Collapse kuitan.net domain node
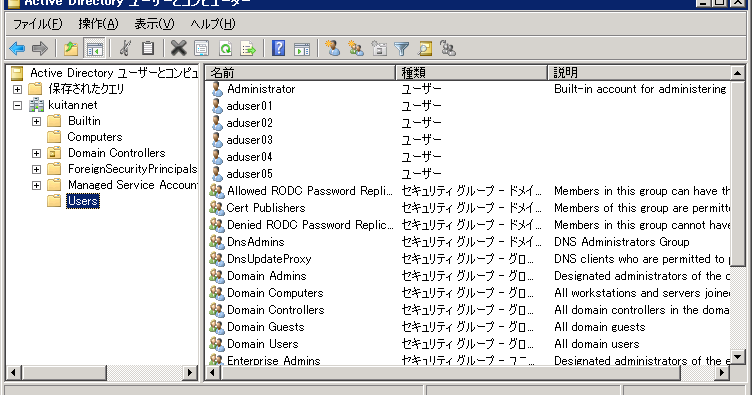Image resolution: width=752 pixels, height=395 pixels. coord(17,105)
